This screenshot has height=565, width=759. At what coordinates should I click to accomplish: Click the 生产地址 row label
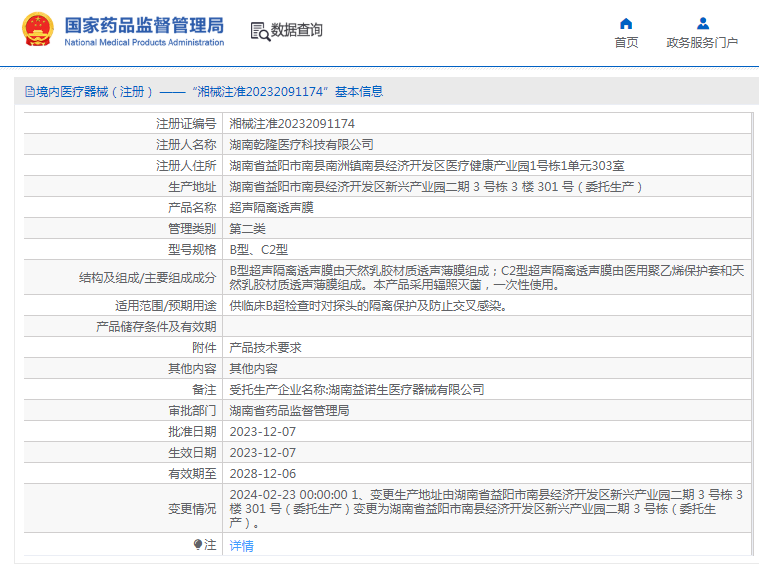point(192,187)
